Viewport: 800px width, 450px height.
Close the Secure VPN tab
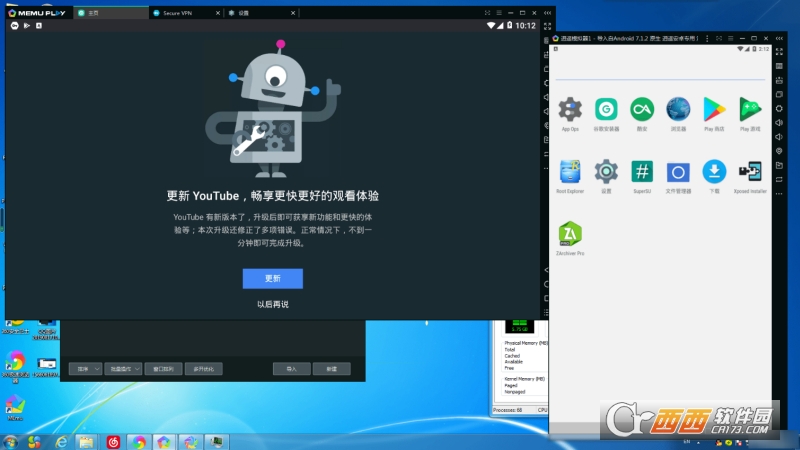coord(218,13)
